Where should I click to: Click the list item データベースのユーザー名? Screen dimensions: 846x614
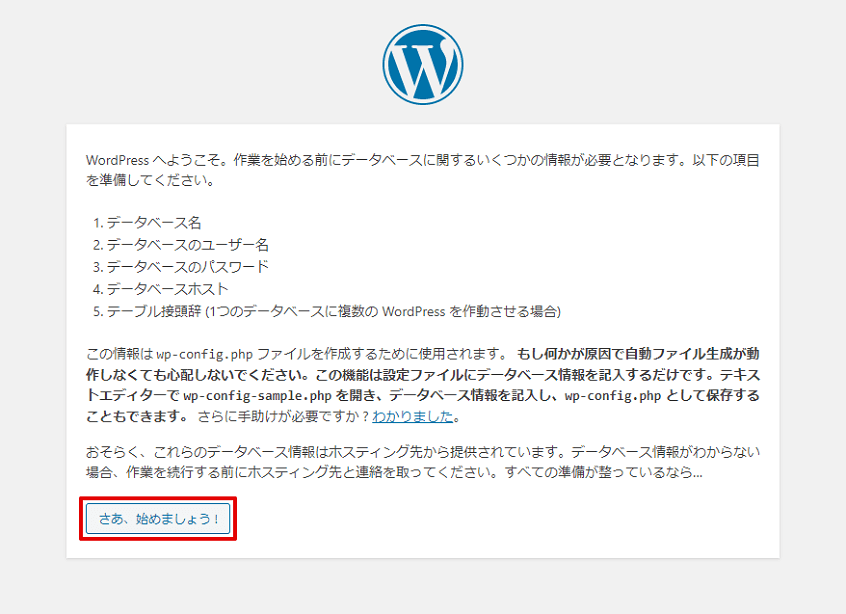[x=187, y=244]
